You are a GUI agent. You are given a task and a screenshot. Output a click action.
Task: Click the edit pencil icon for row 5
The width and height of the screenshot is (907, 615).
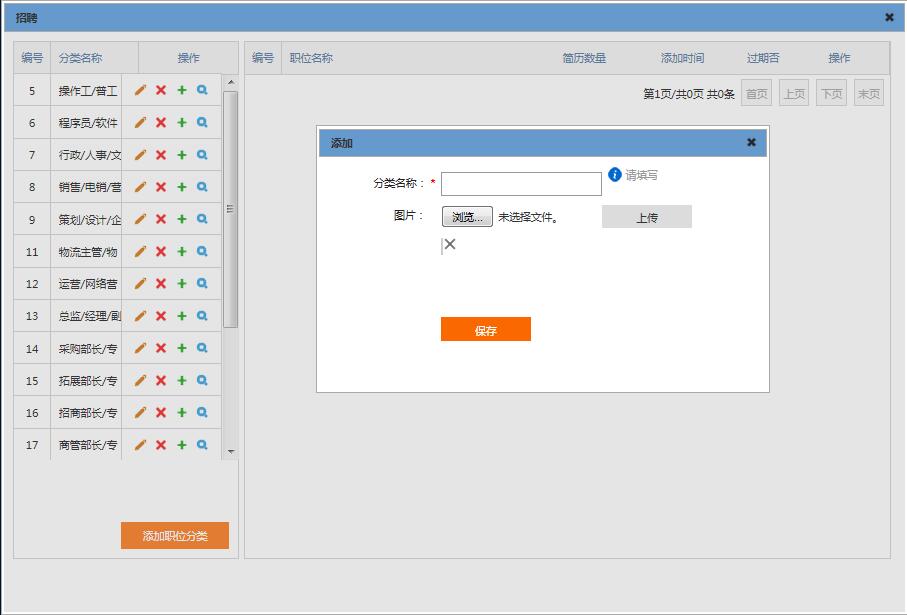(140, 90)
